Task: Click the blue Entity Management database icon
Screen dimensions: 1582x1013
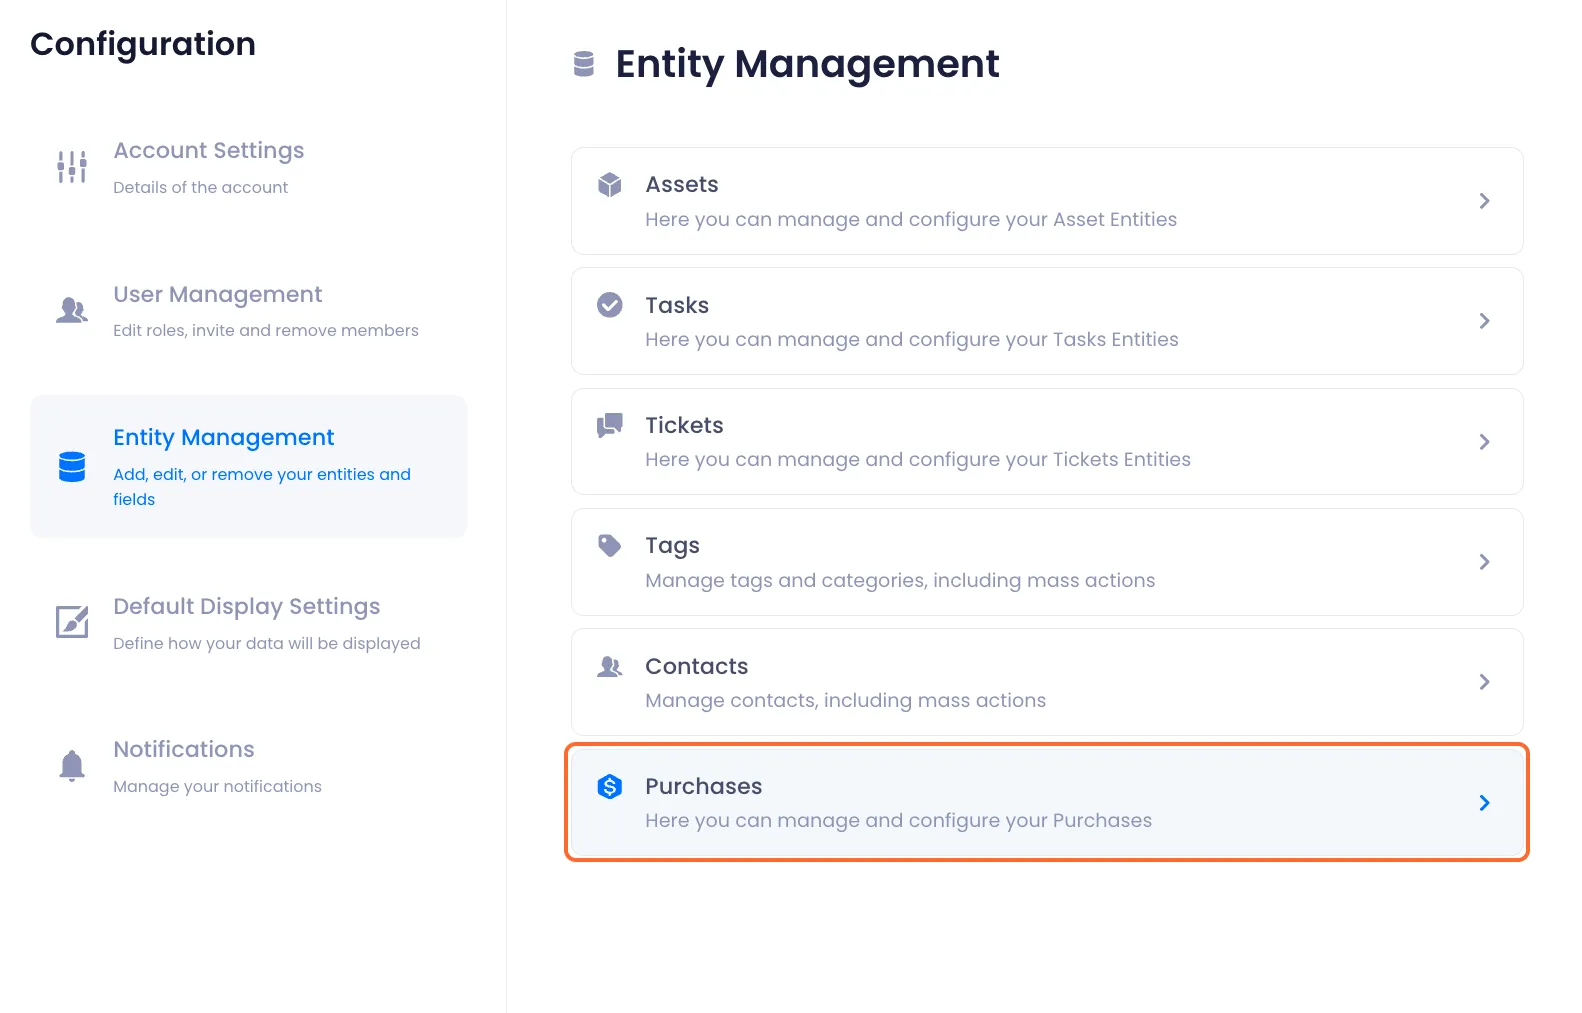Action: (72, 467)
